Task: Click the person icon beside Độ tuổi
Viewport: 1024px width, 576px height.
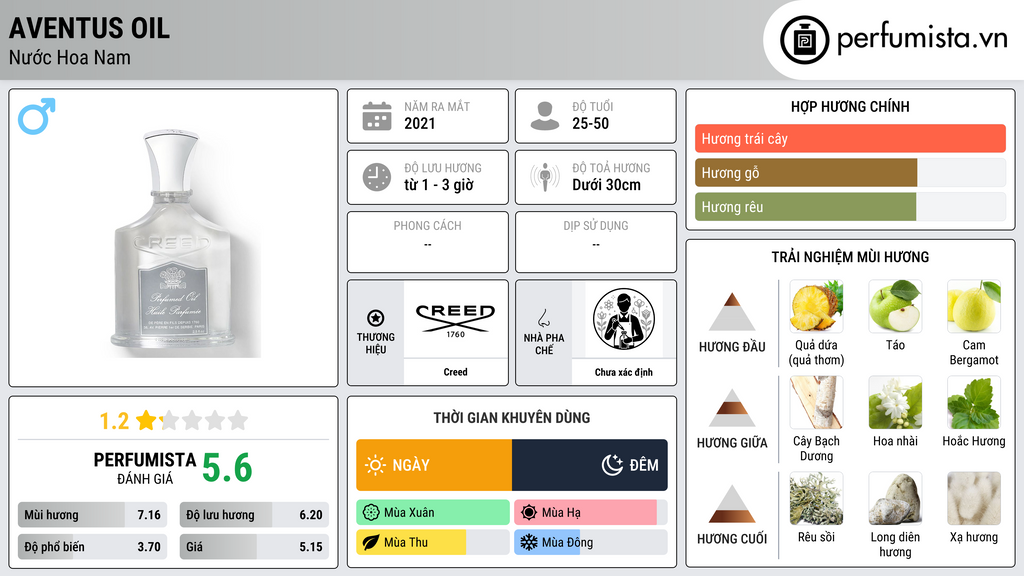Action: coord(545,116)
